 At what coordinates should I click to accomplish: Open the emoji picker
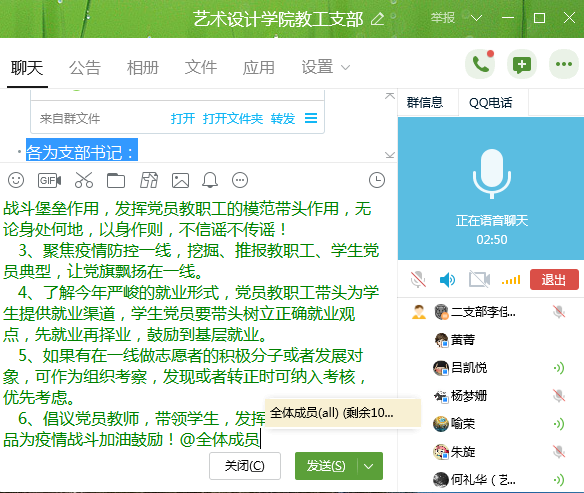(16, 180)
